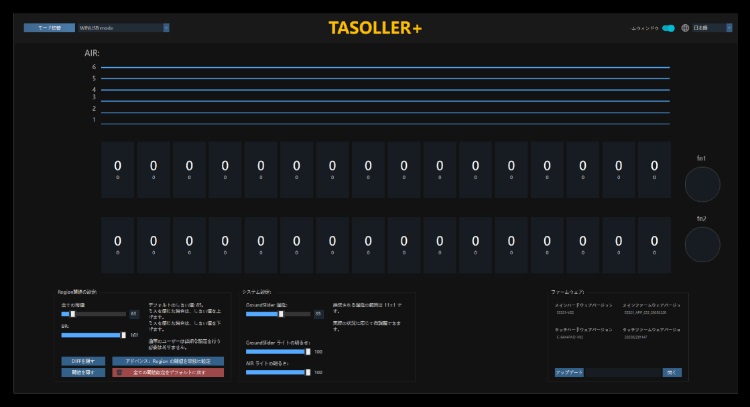
Task: Click the Advanced Region threshold settings button
Action: coord(168,361)
